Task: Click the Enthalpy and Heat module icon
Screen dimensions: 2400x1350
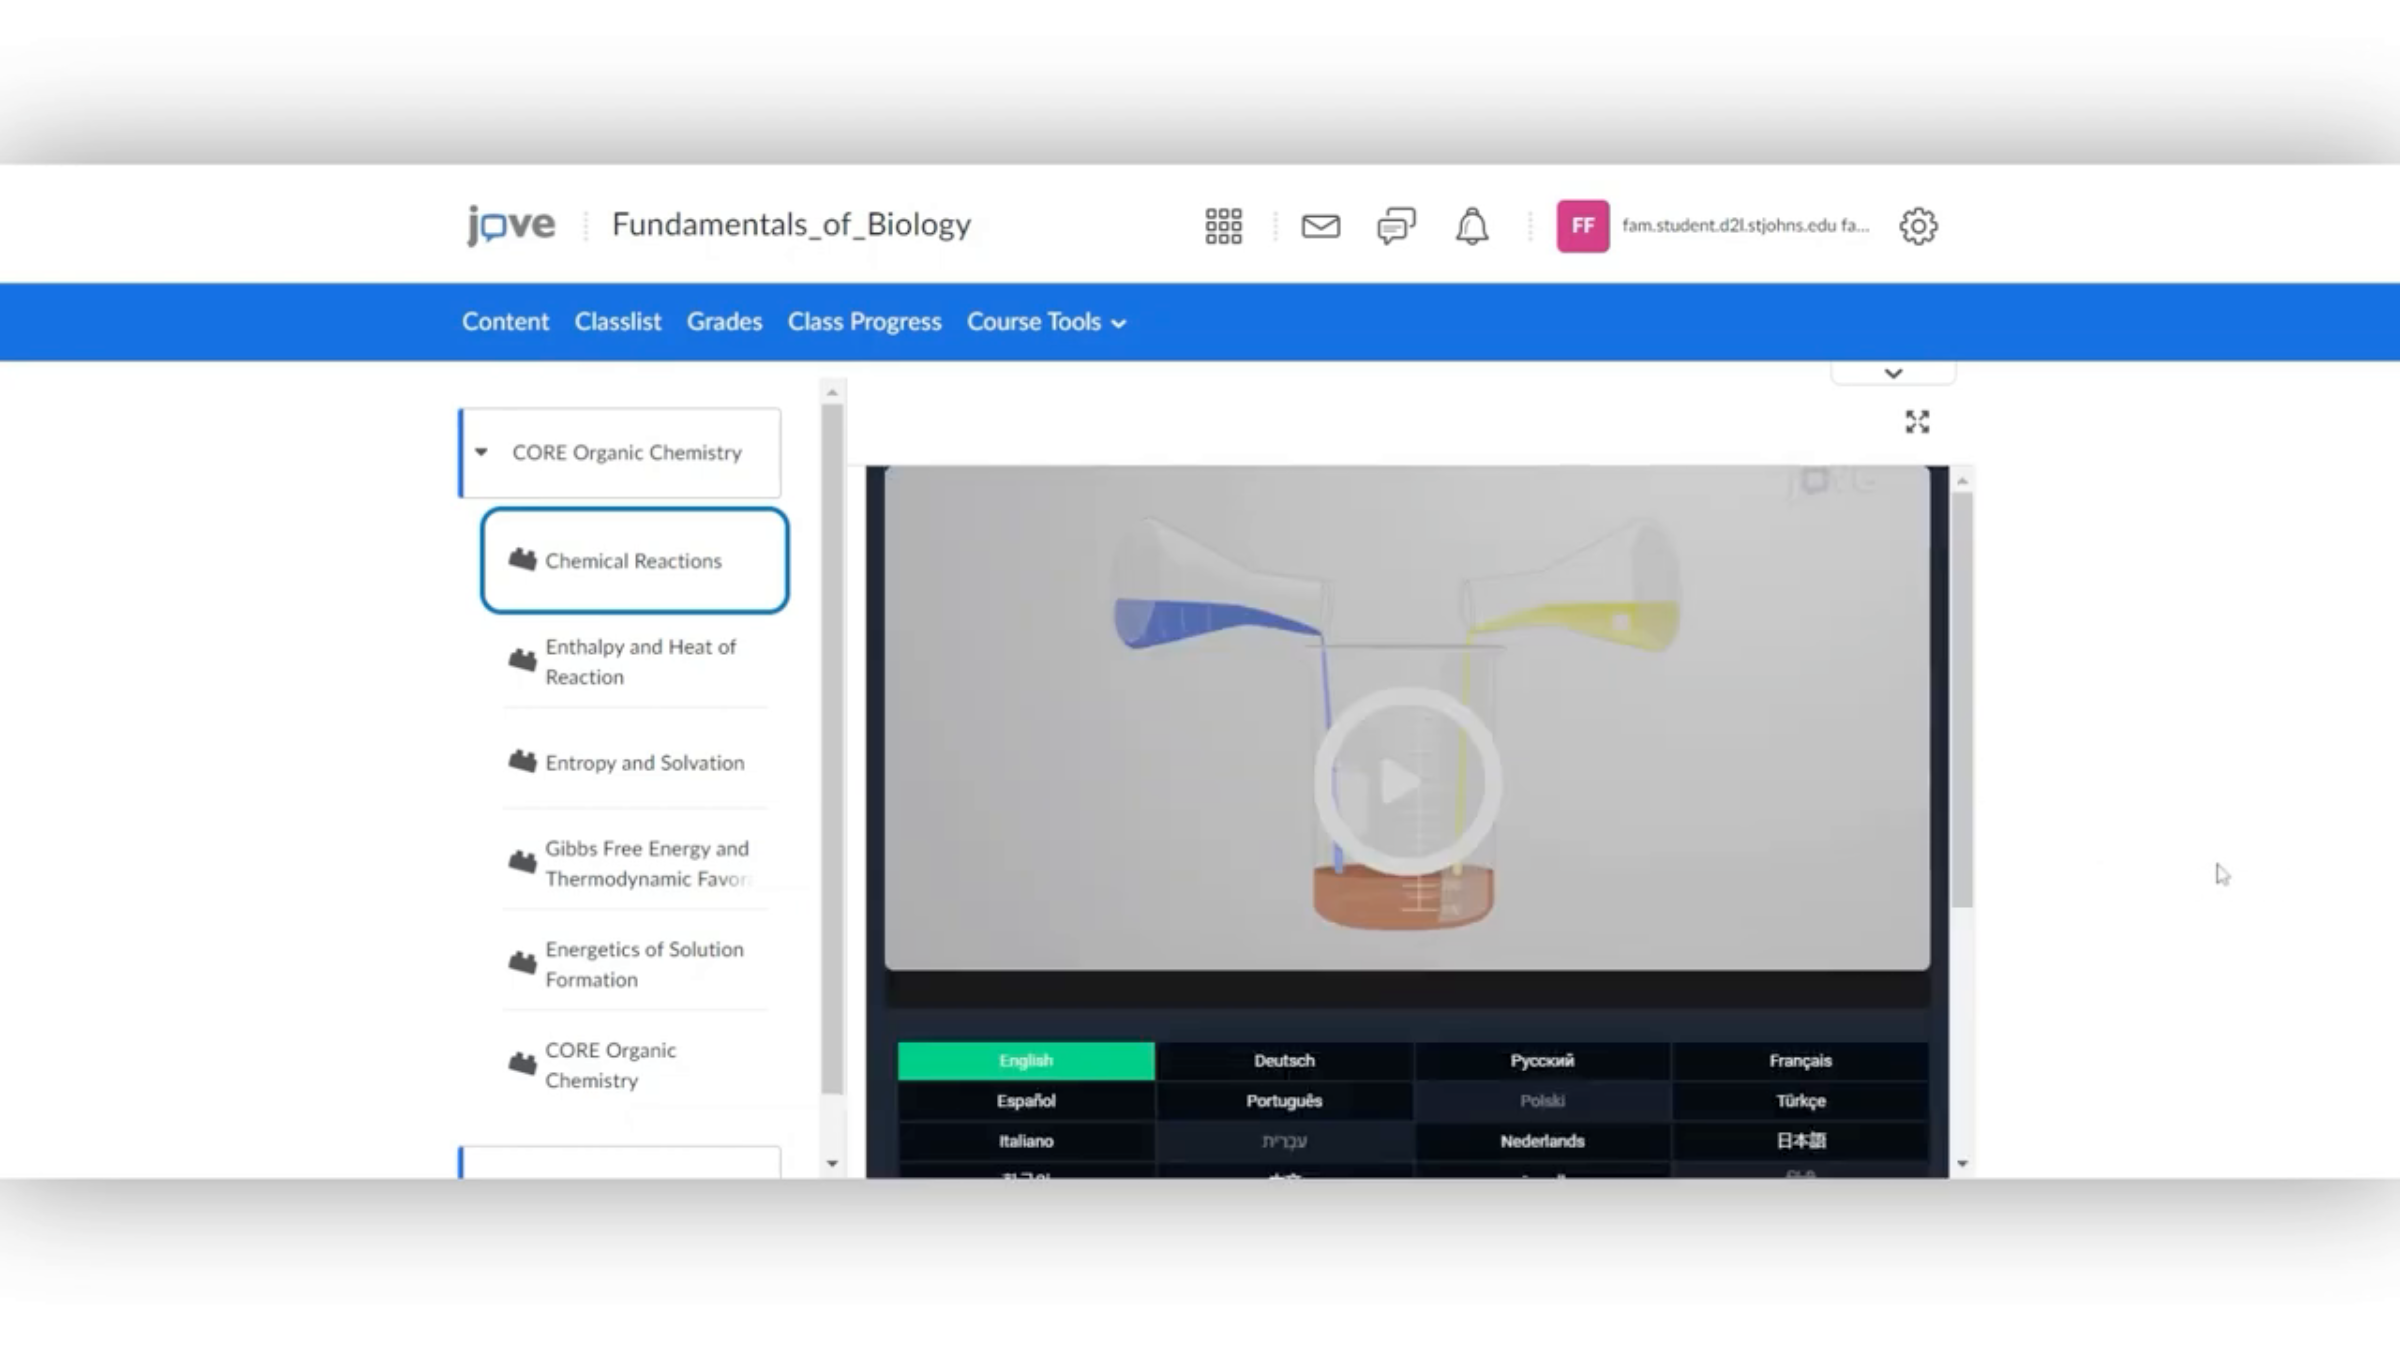Action: click(522, 660)
